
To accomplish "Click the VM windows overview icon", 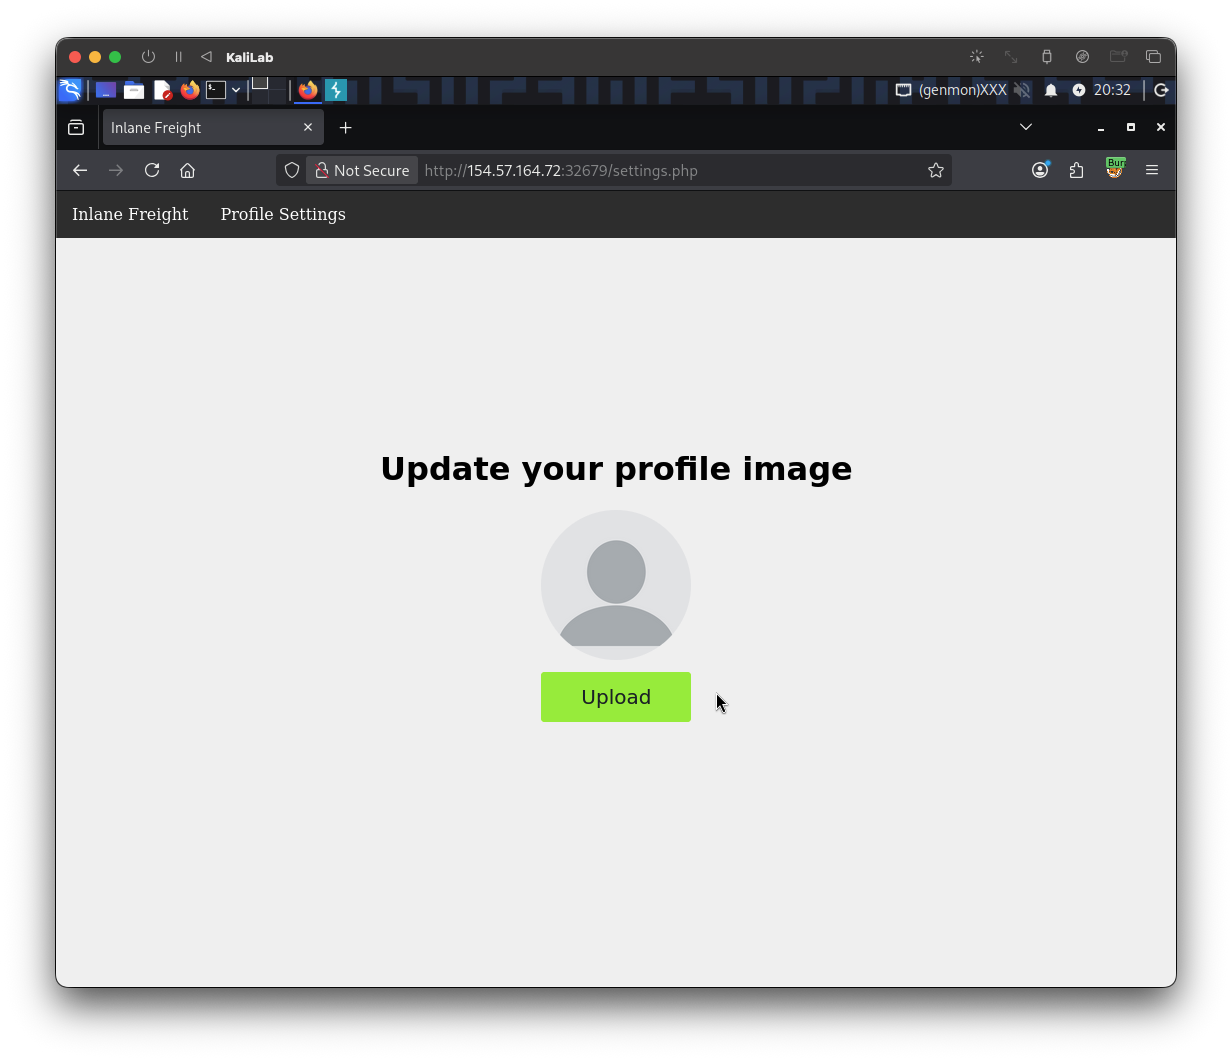I will pos(1153,57).
